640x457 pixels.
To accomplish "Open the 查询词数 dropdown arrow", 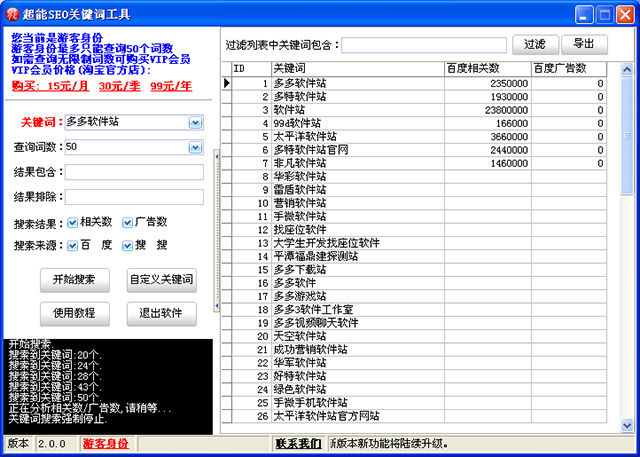I will point(196,147).
